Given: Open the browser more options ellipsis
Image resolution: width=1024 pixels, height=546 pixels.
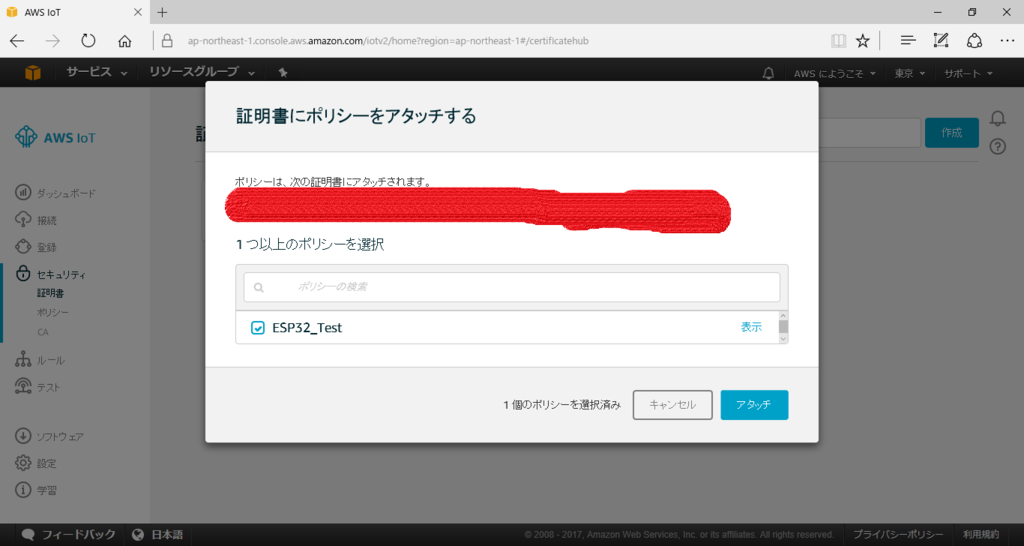Looking at the screenshot, I should click(x=1007, y=41).
